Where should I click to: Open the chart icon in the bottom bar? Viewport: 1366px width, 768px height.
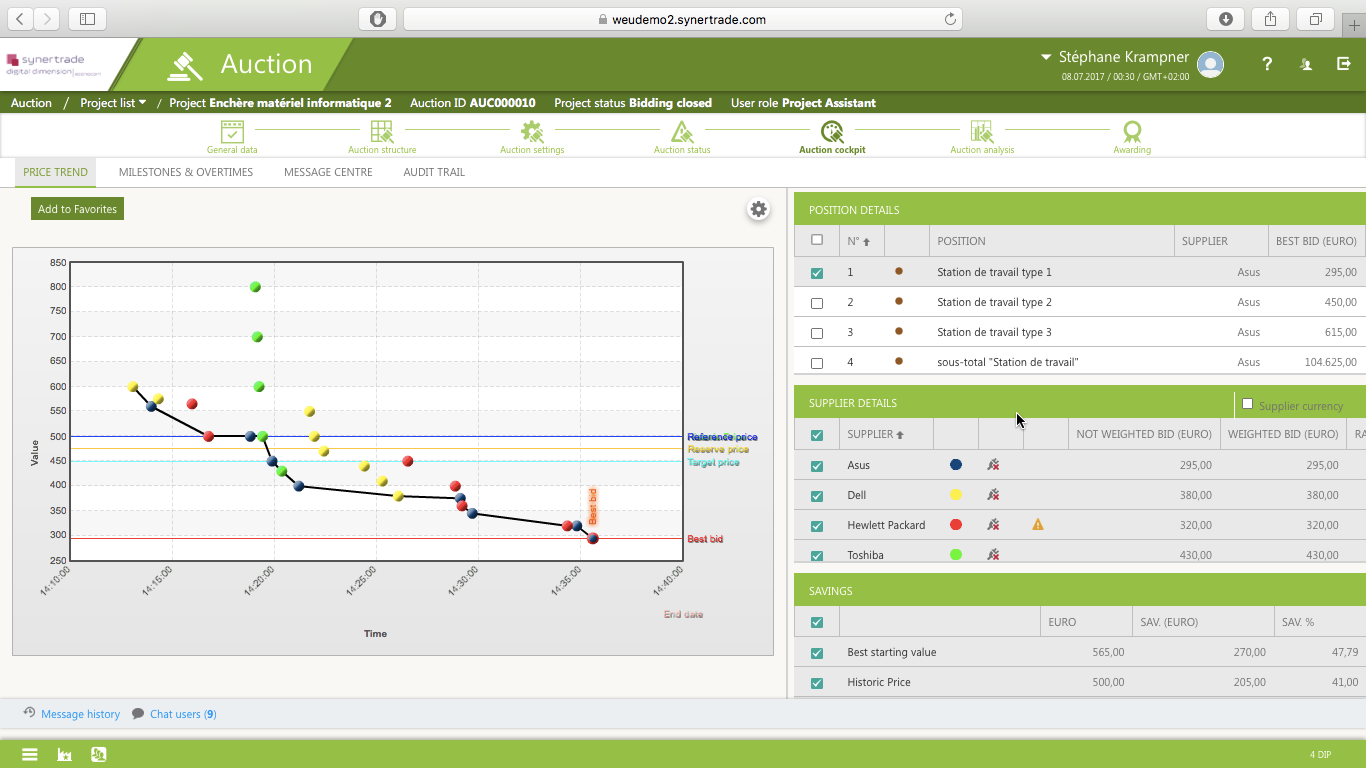(64, 754)
